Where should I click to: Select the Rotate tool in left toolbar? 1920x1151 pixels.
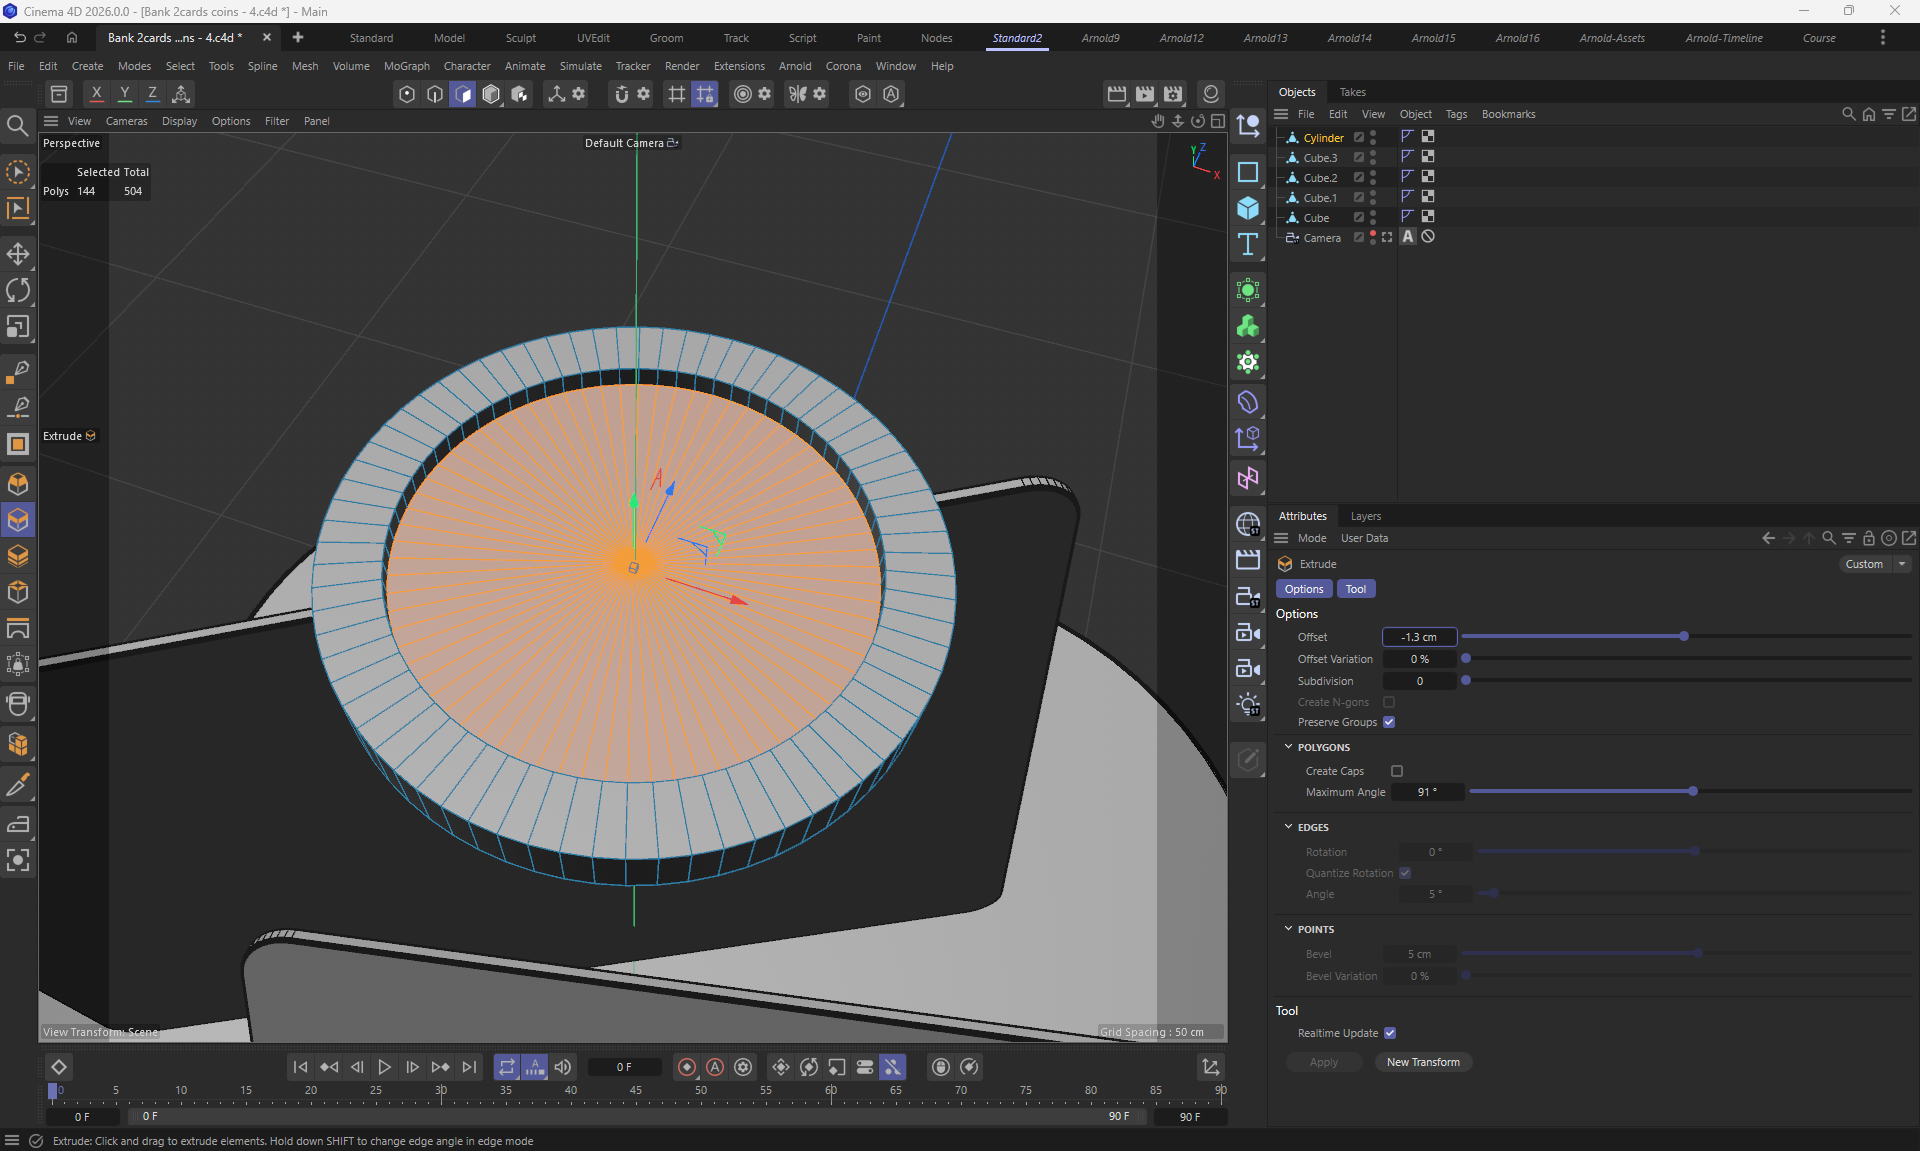18,291
